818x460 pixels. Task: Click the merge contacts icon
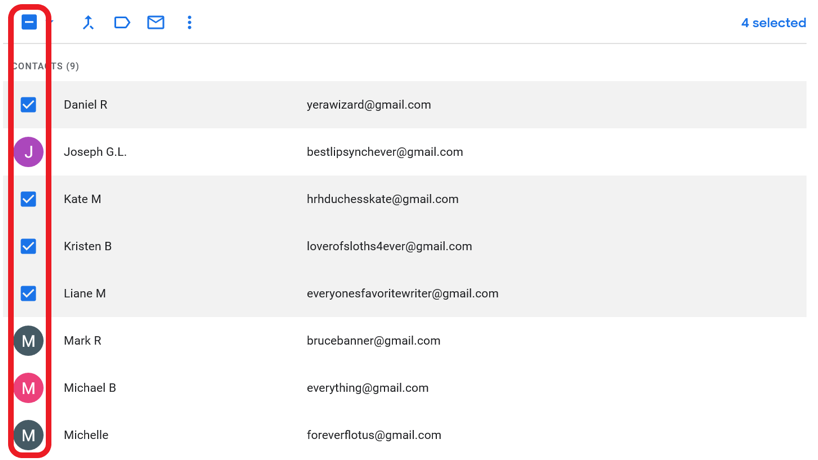pos(88,22)
